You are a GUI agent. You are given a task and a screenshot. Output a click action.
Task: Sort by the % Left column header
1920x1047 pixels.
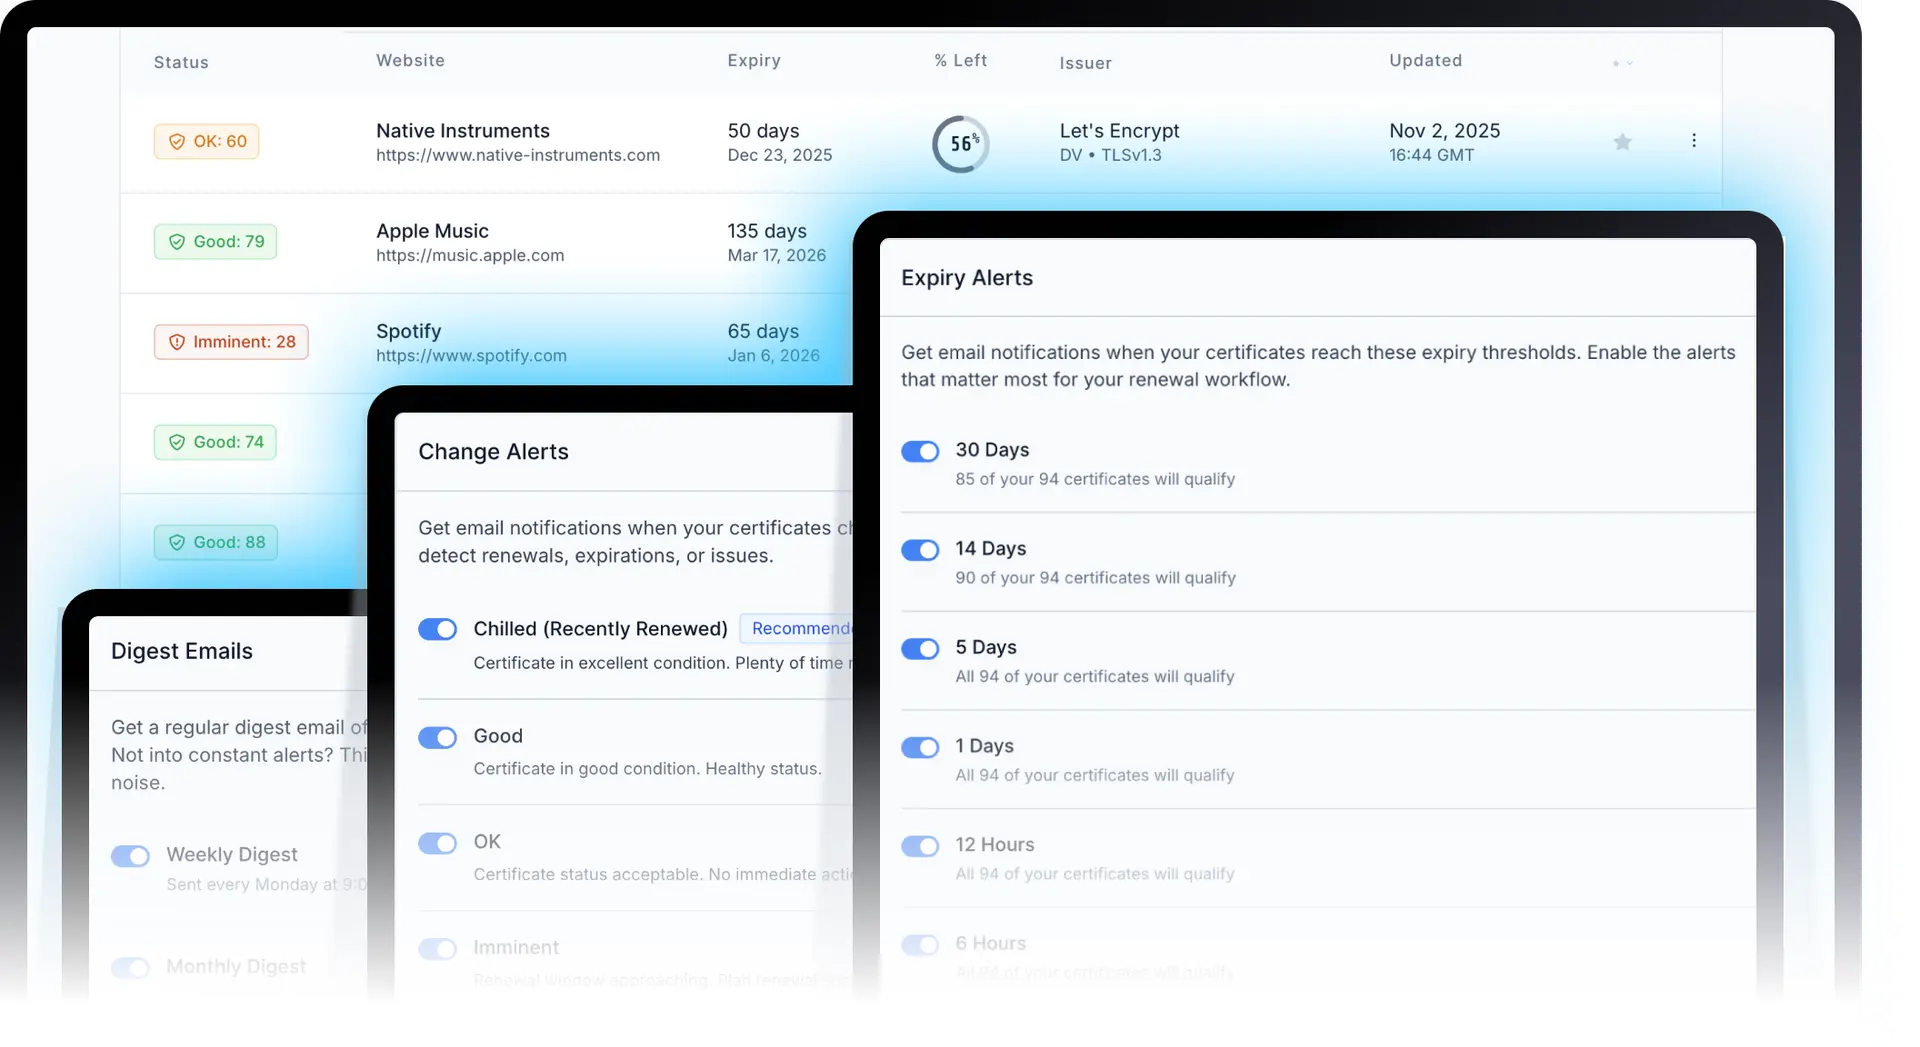[x=960, y=60]
